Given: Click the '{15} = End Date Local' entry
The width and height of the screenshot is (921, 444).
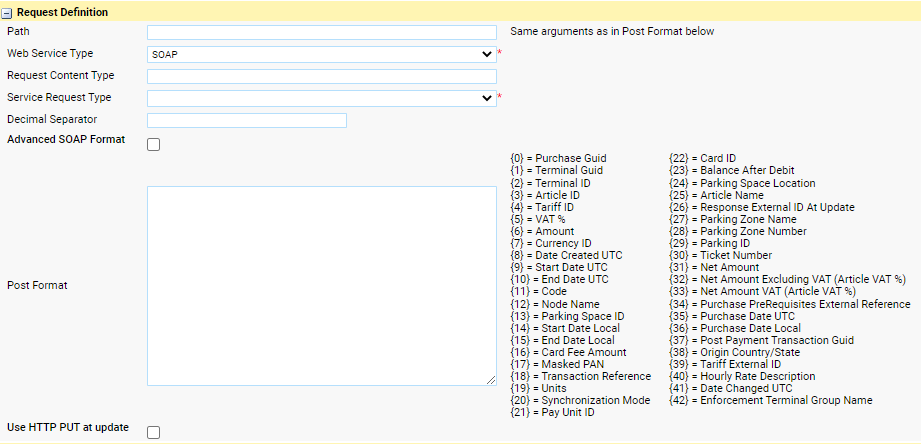Looking at the screenshot, I should coord(563,340).
